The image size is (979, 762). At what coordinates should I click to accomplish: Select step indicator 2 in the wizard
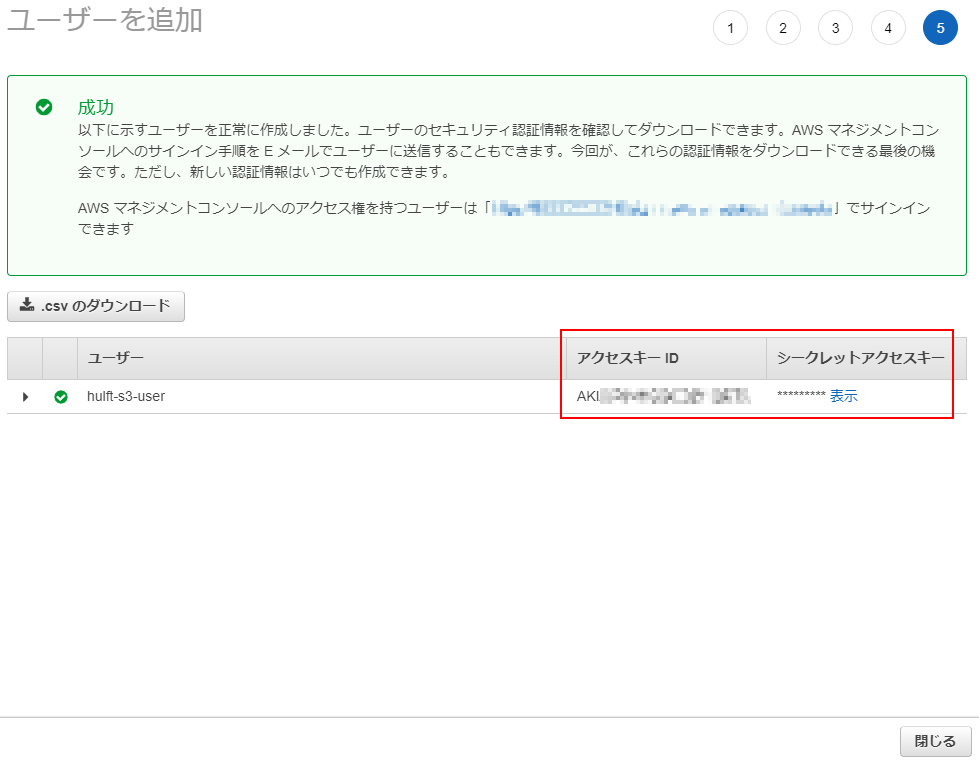point(783,28)
